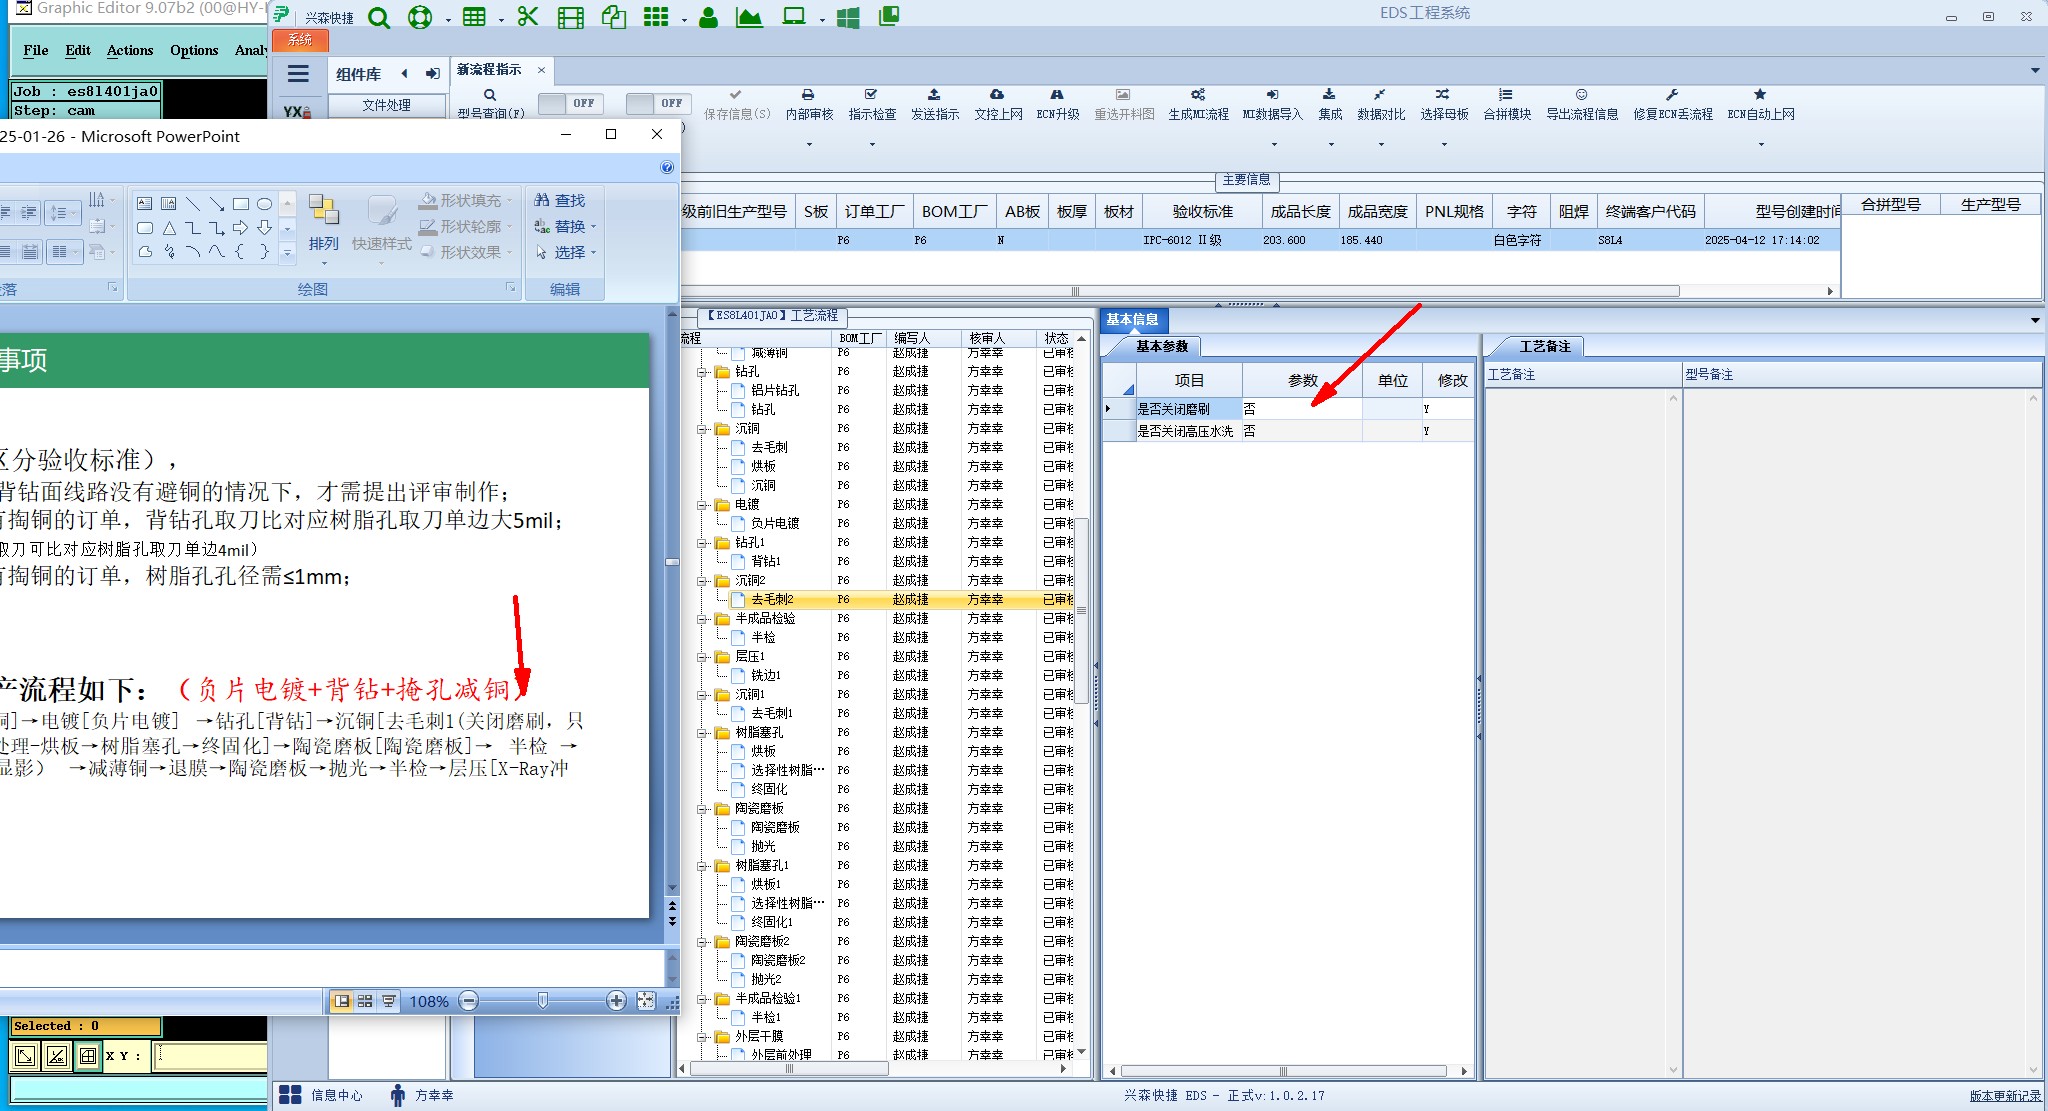2048x1111 pixels.
Task: Select the 去毛刺2 process row
Action: 772,600
